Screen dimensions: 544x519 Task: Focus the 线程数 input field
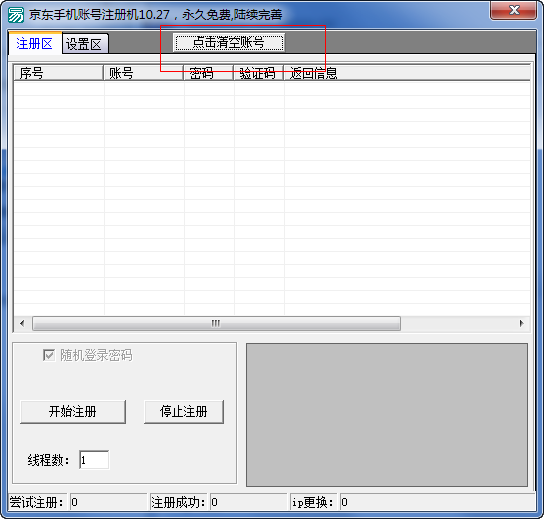point(94,460)
